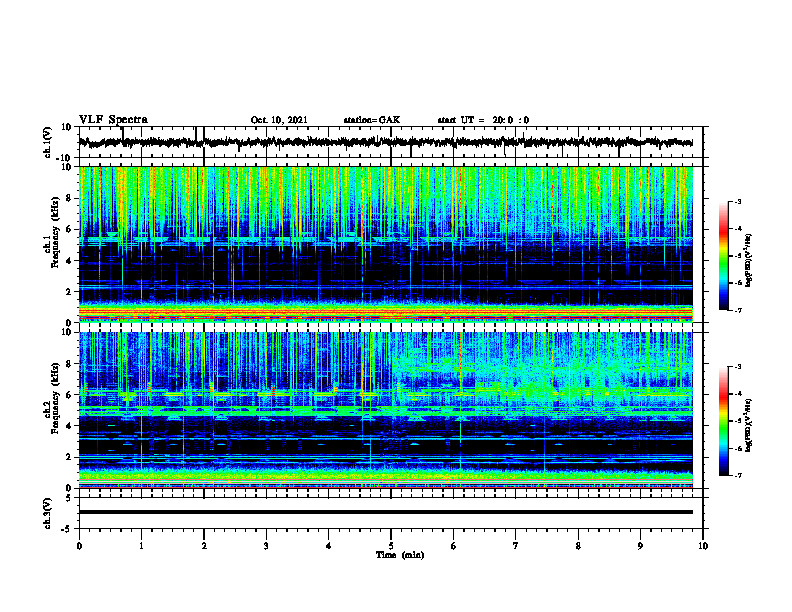Click the "2" kHz tick of ch.2 spectrogram
Image resolution: width=792 pixels, height=612 pixels.
tap(69, 457)
